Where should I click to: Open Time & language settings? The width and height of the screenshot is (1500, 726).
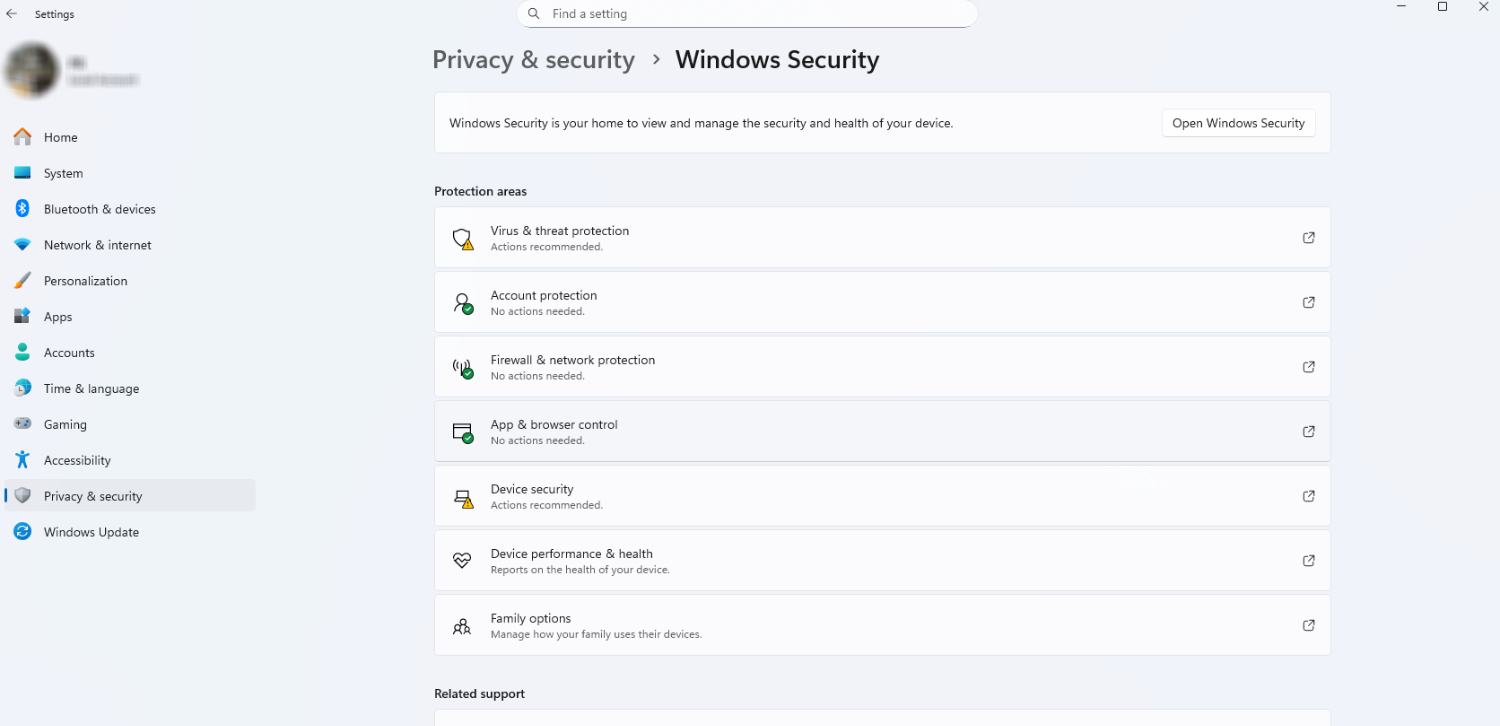[130, 388]
